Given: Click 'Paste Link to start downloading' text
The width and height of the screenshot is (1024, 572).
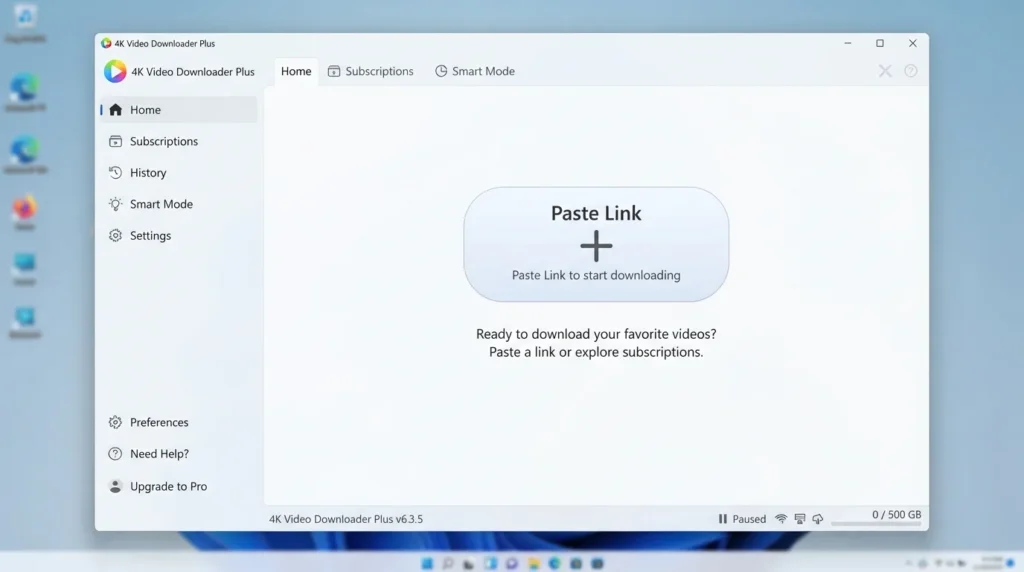Looking at the screenshot, I should click(x=596, y=275).
